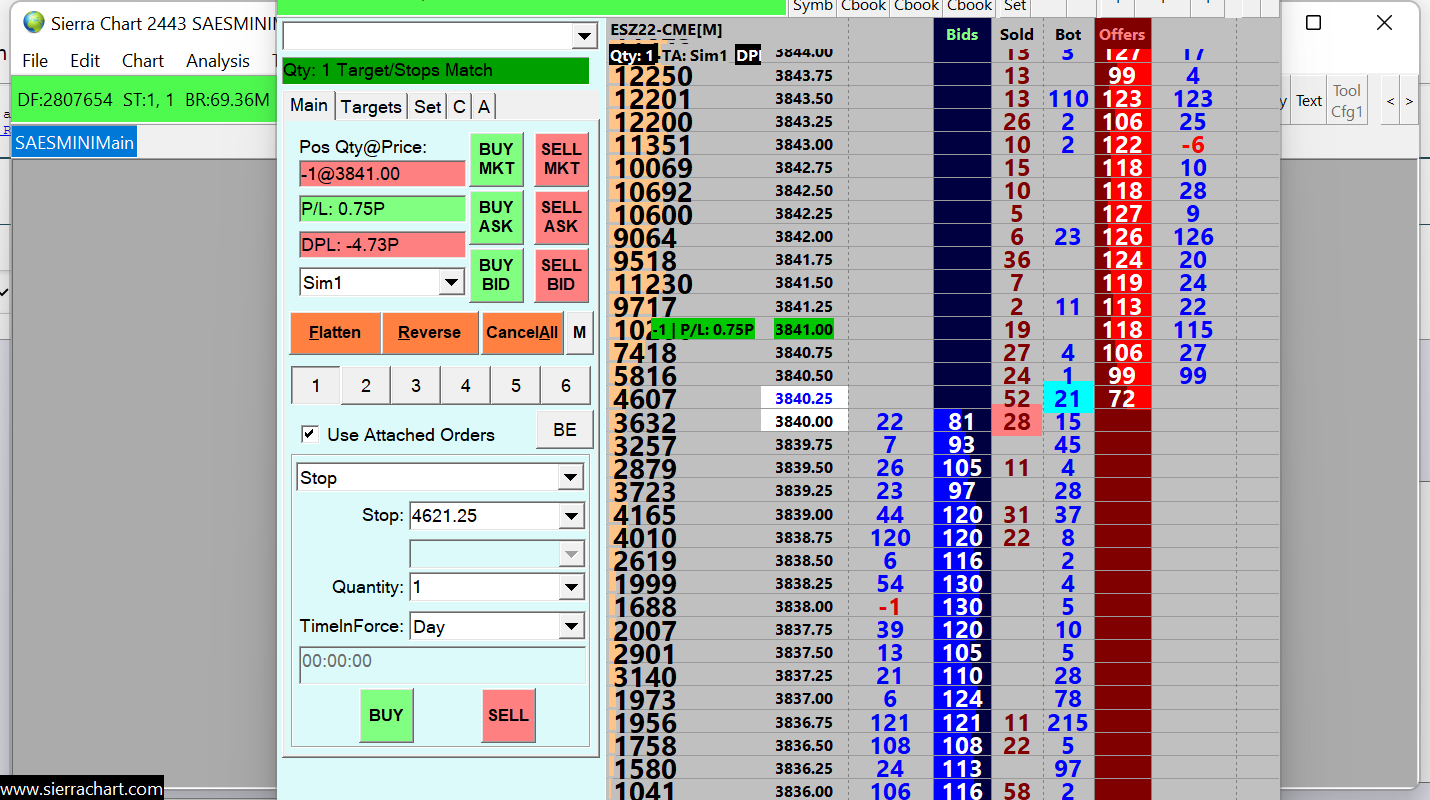Select quantity preset 3
This screenshot has height=800, width=1430.
click(x=416, y=386)
